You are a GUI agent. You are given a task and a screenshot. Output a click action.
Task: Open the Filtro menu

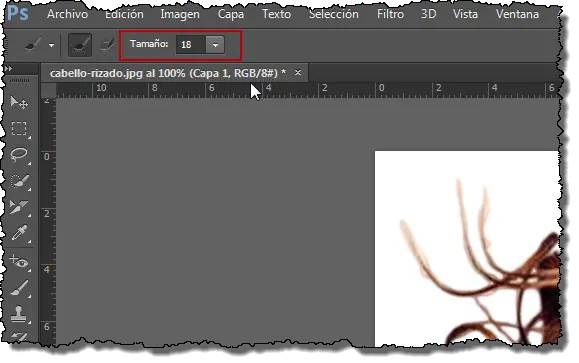tap(390, 14)
